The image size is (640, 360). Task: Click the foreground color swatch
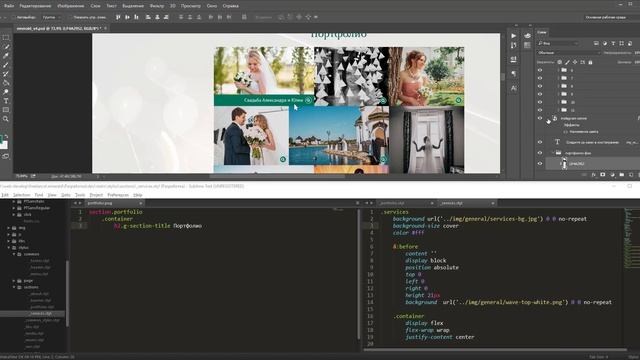1,140
